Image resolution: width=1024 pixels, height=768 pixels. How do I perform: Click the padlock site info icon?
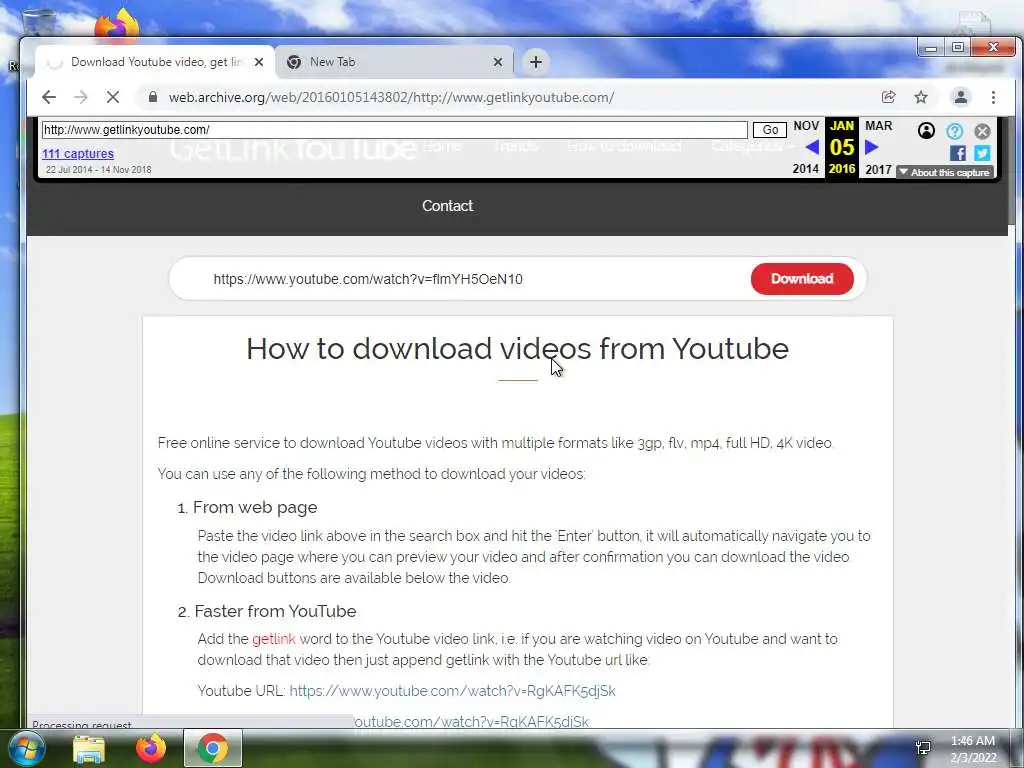(x=153, y=97)
